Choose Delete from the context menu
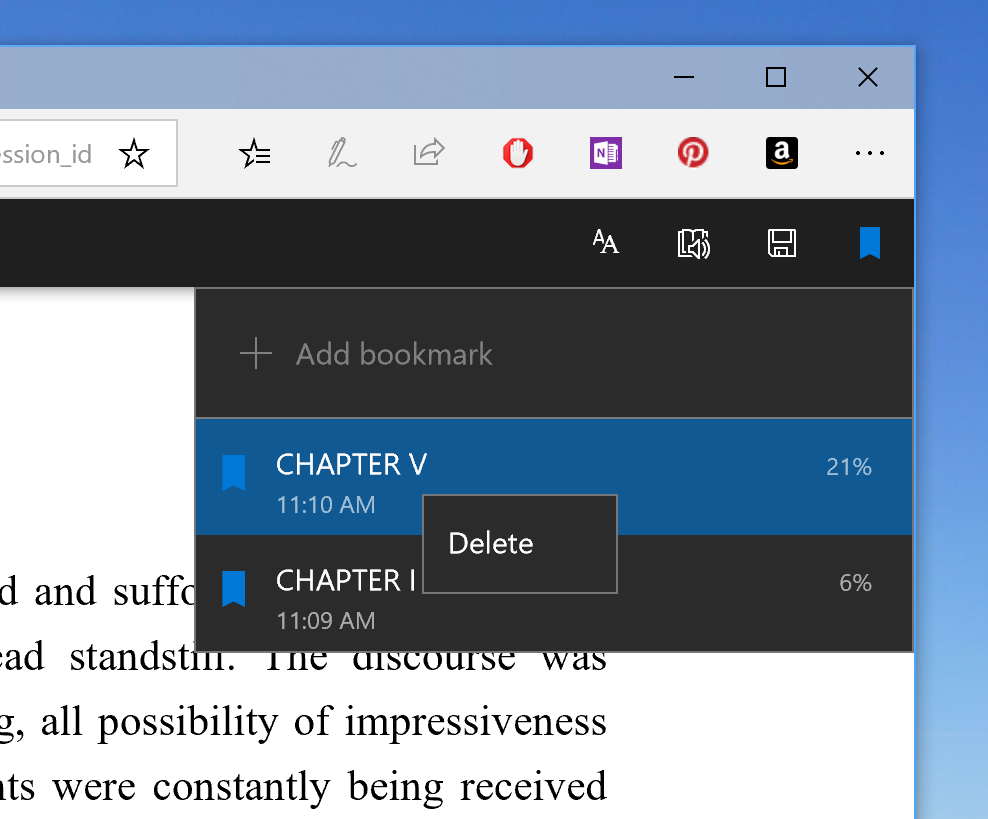 pyautogui.click(x=491, y=544)
